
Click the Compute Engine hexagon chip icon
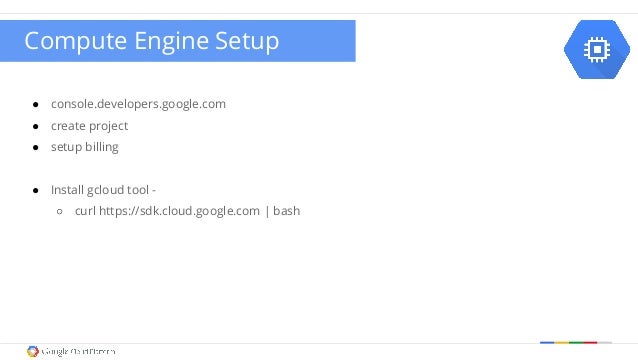pos(597,49)
